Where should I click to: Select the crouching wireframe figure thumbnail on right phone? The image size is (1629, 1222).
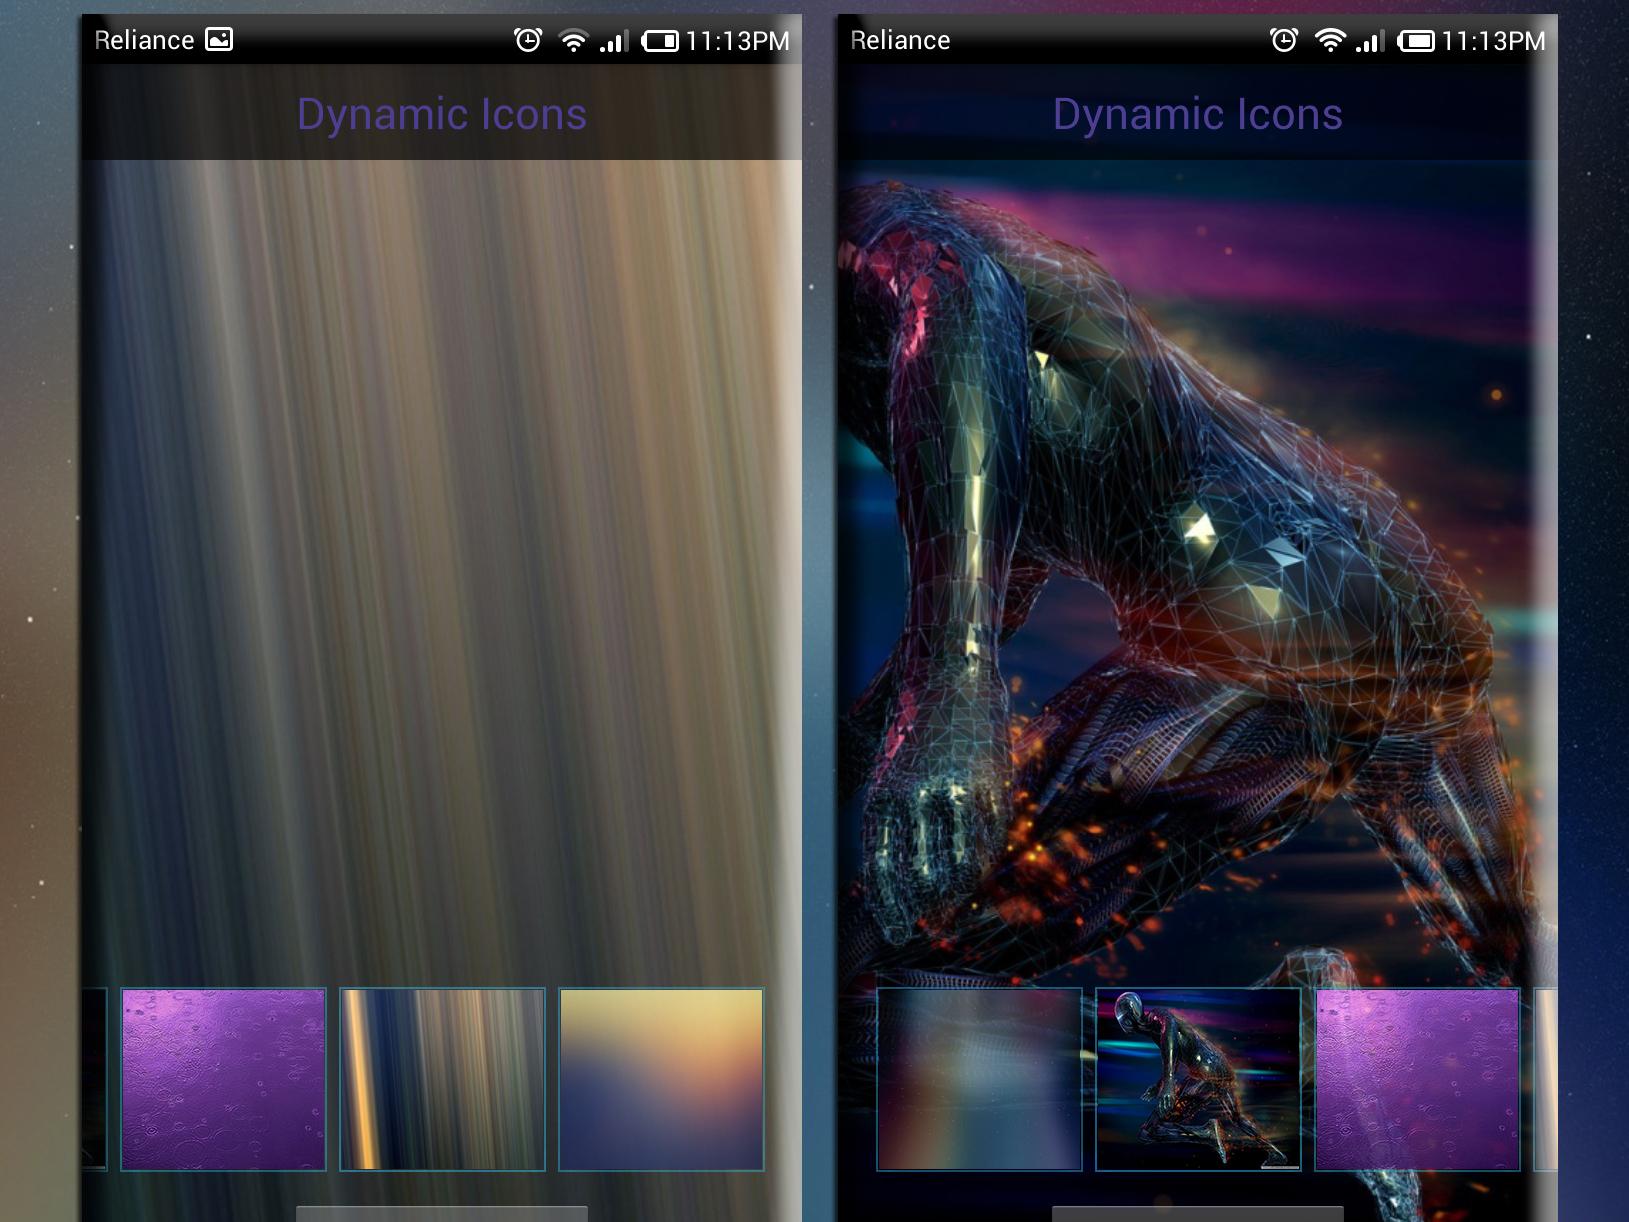pos(1198,1079)
